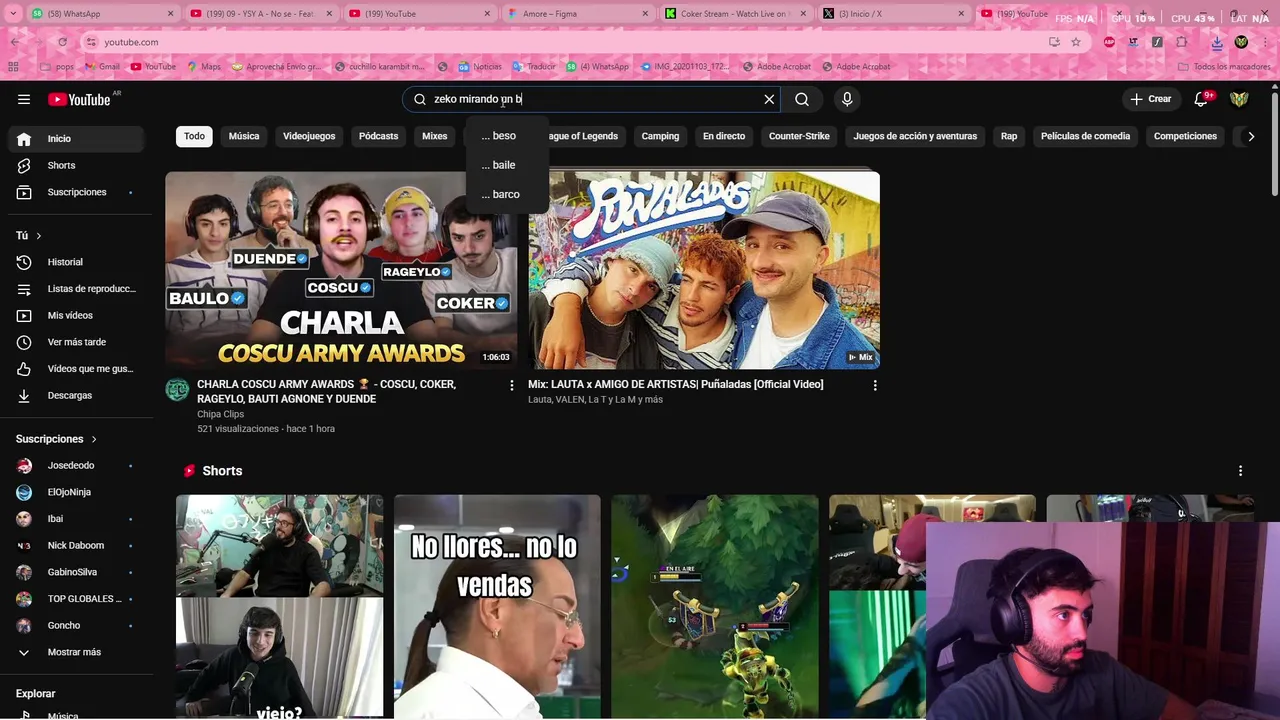Open the Puñaladas mix thumbnail
Image resolution: width=1280 pixels, height=720 pixels.
pyautogui.click(x=704, y=270)
